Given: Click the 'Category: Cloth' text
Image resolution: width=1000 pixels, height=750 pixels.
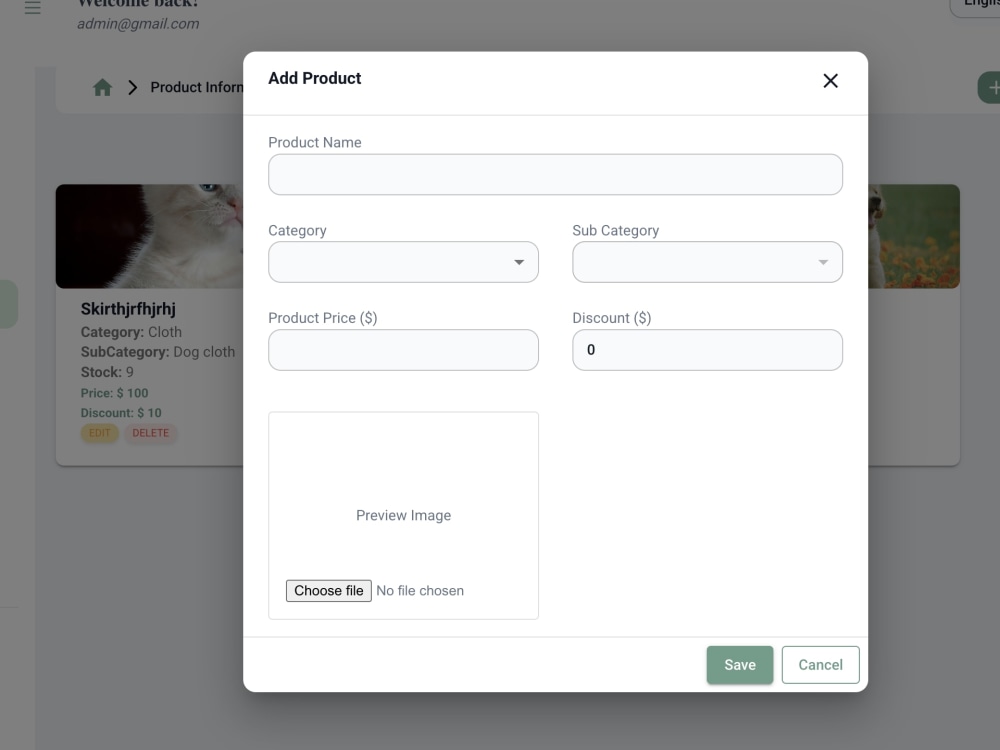Looking at the screenshot, I should click(131, 332).
